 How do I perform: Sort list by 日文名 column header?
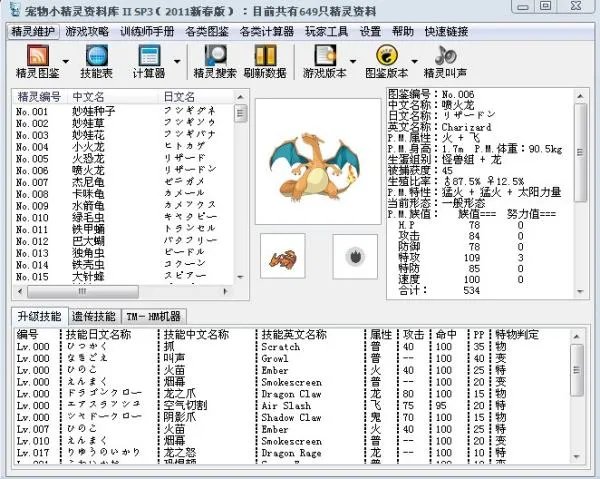196,97
